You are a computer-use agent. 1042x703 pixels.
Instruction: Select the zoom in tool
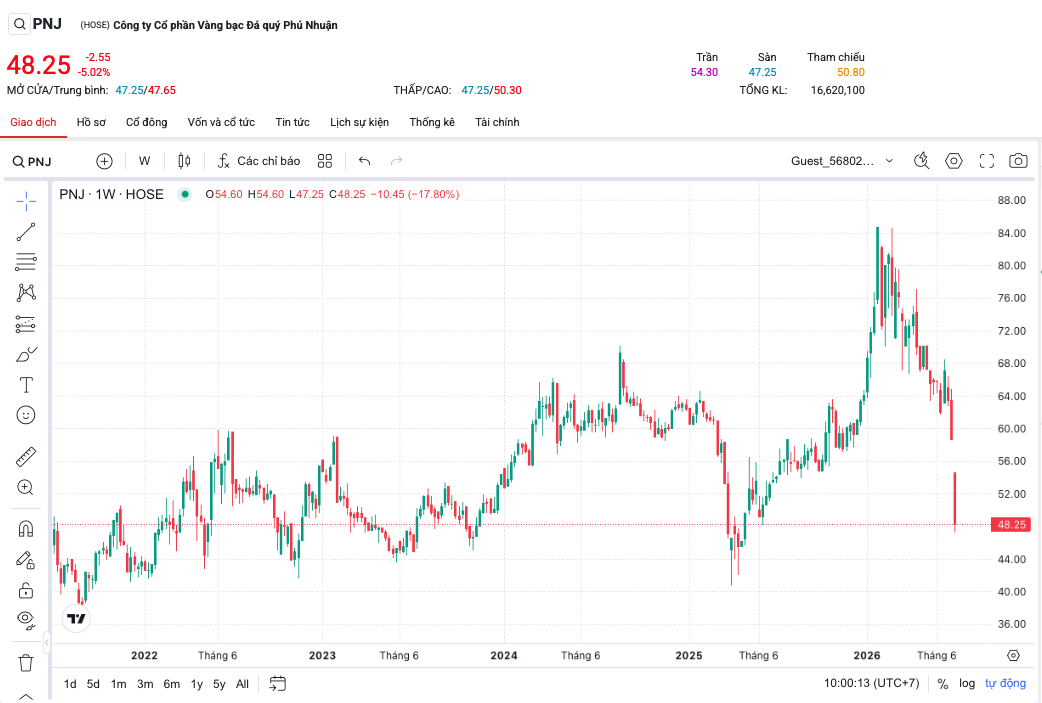26,487
